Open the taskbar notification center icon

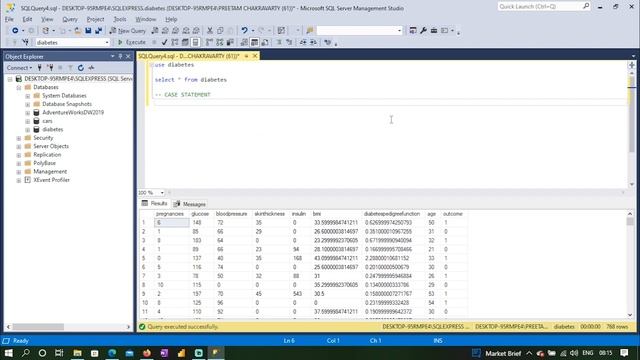624,353
